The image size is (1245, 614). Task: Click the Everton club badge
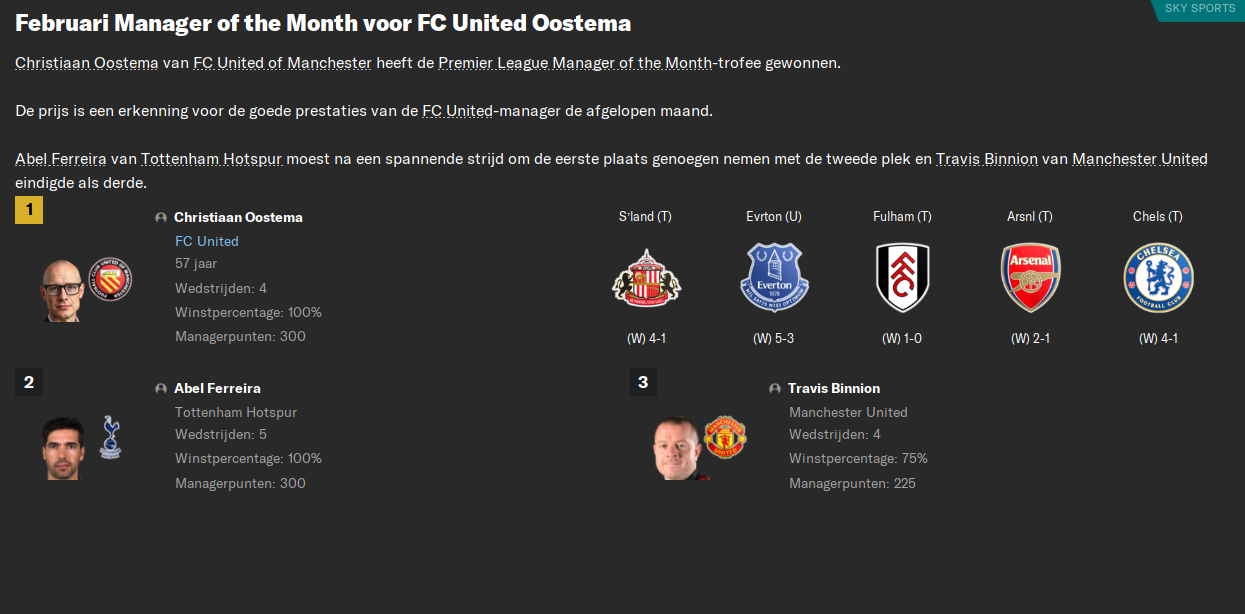click(x=774, y=277)
